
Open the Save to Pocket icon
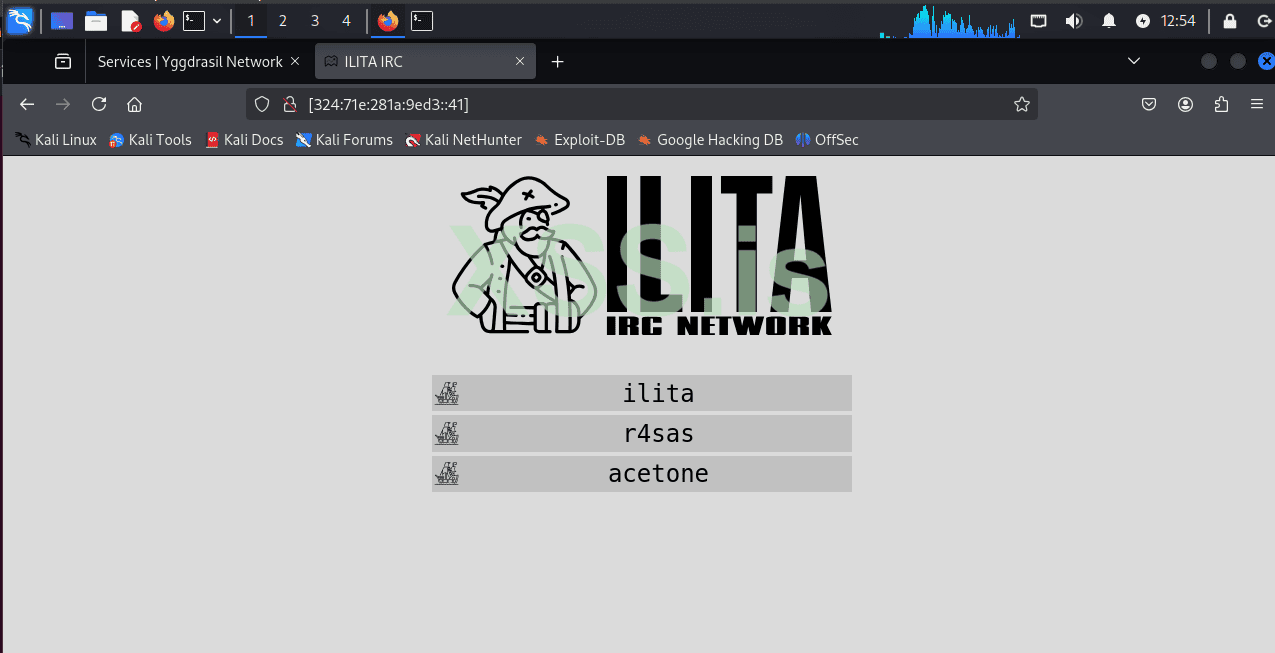point(1148,103)
